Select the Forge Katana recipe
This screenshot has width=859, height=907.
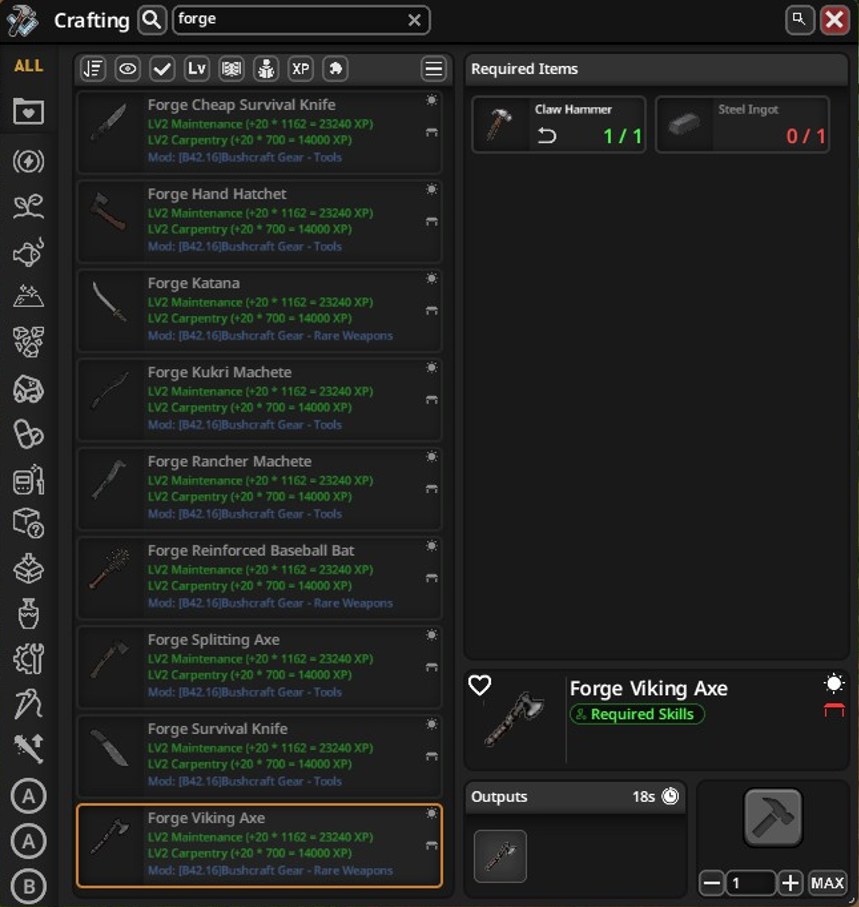[259, 310]
